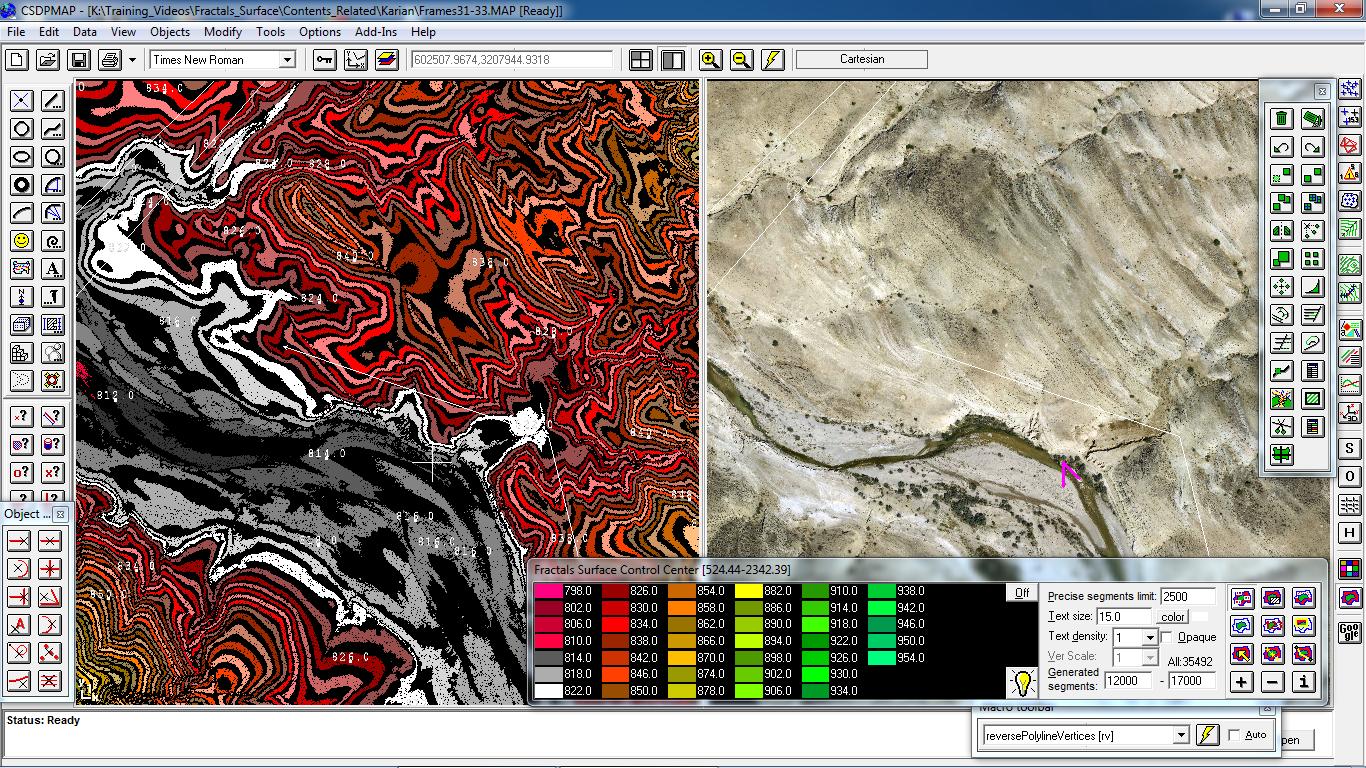The width and height of the screenshot is (1366, 768).
Task: Click the zoom in magnifier icon
Action: point(710,60)
